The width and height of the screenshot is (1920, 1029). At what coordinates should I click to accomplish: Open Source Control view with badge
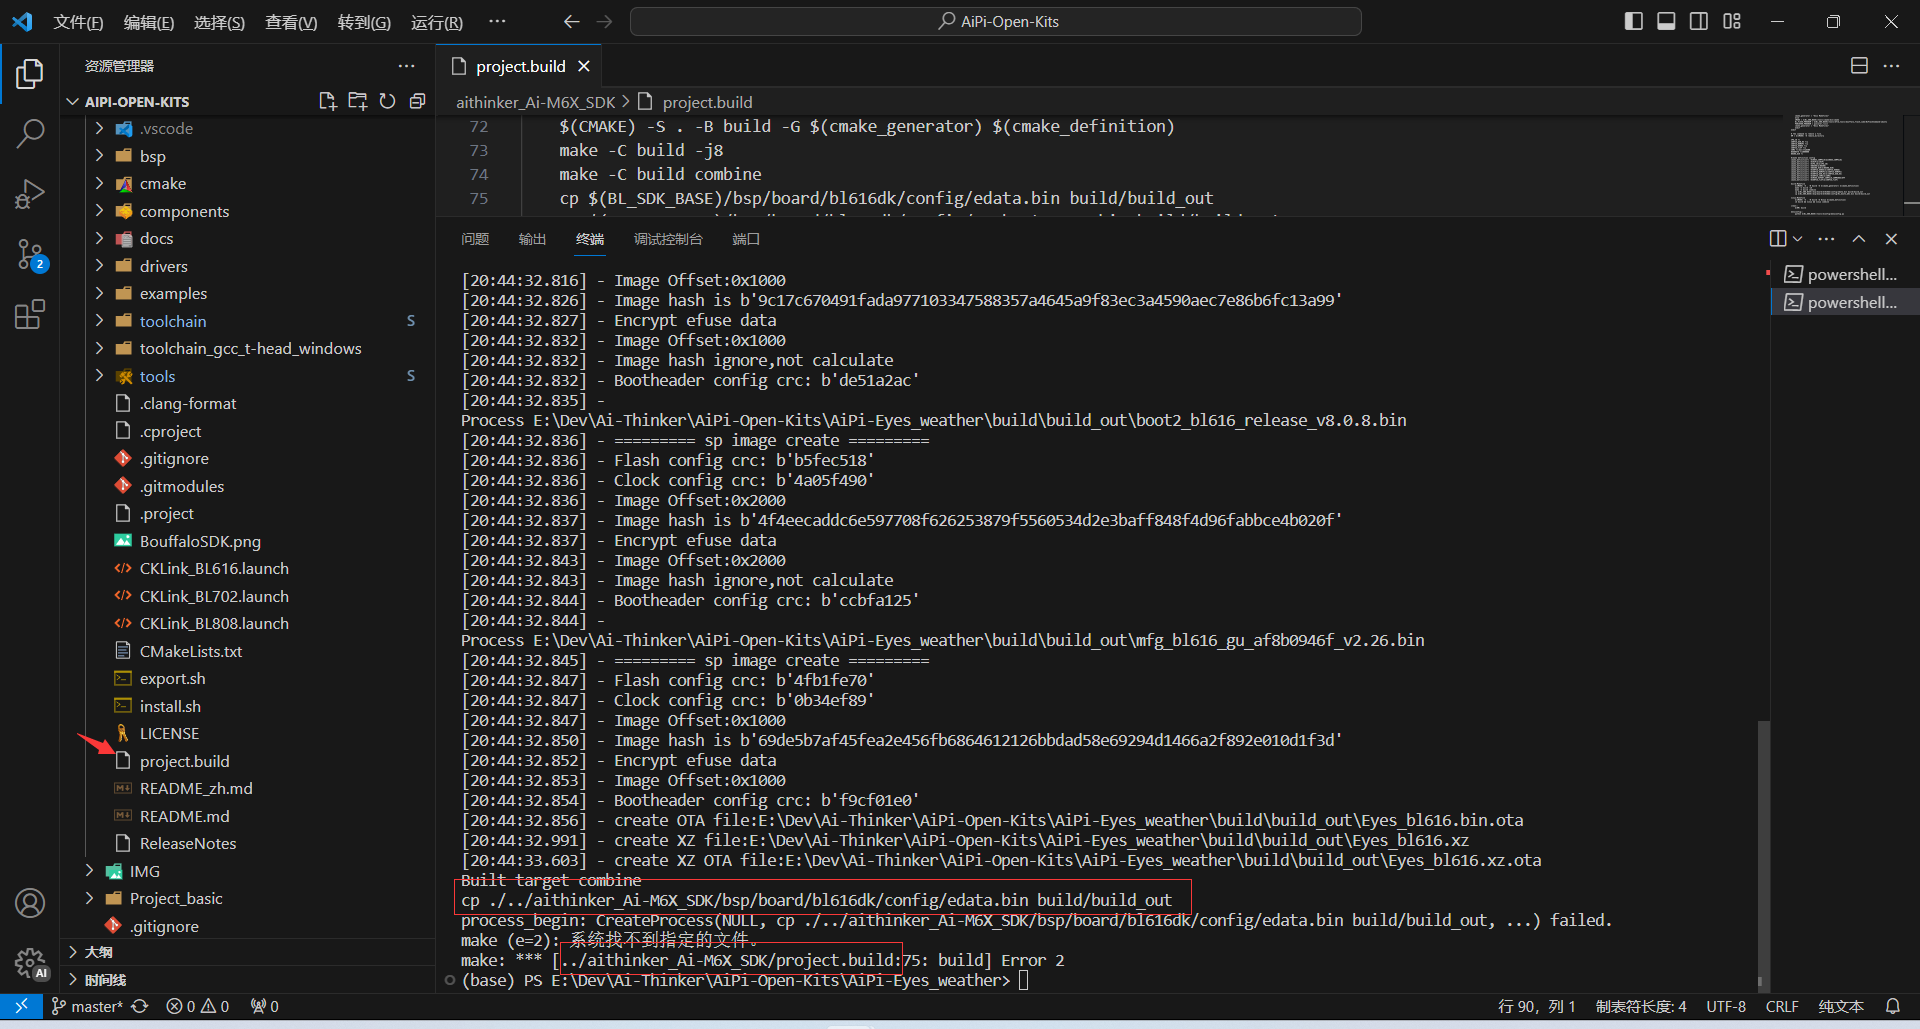(30, 255)
